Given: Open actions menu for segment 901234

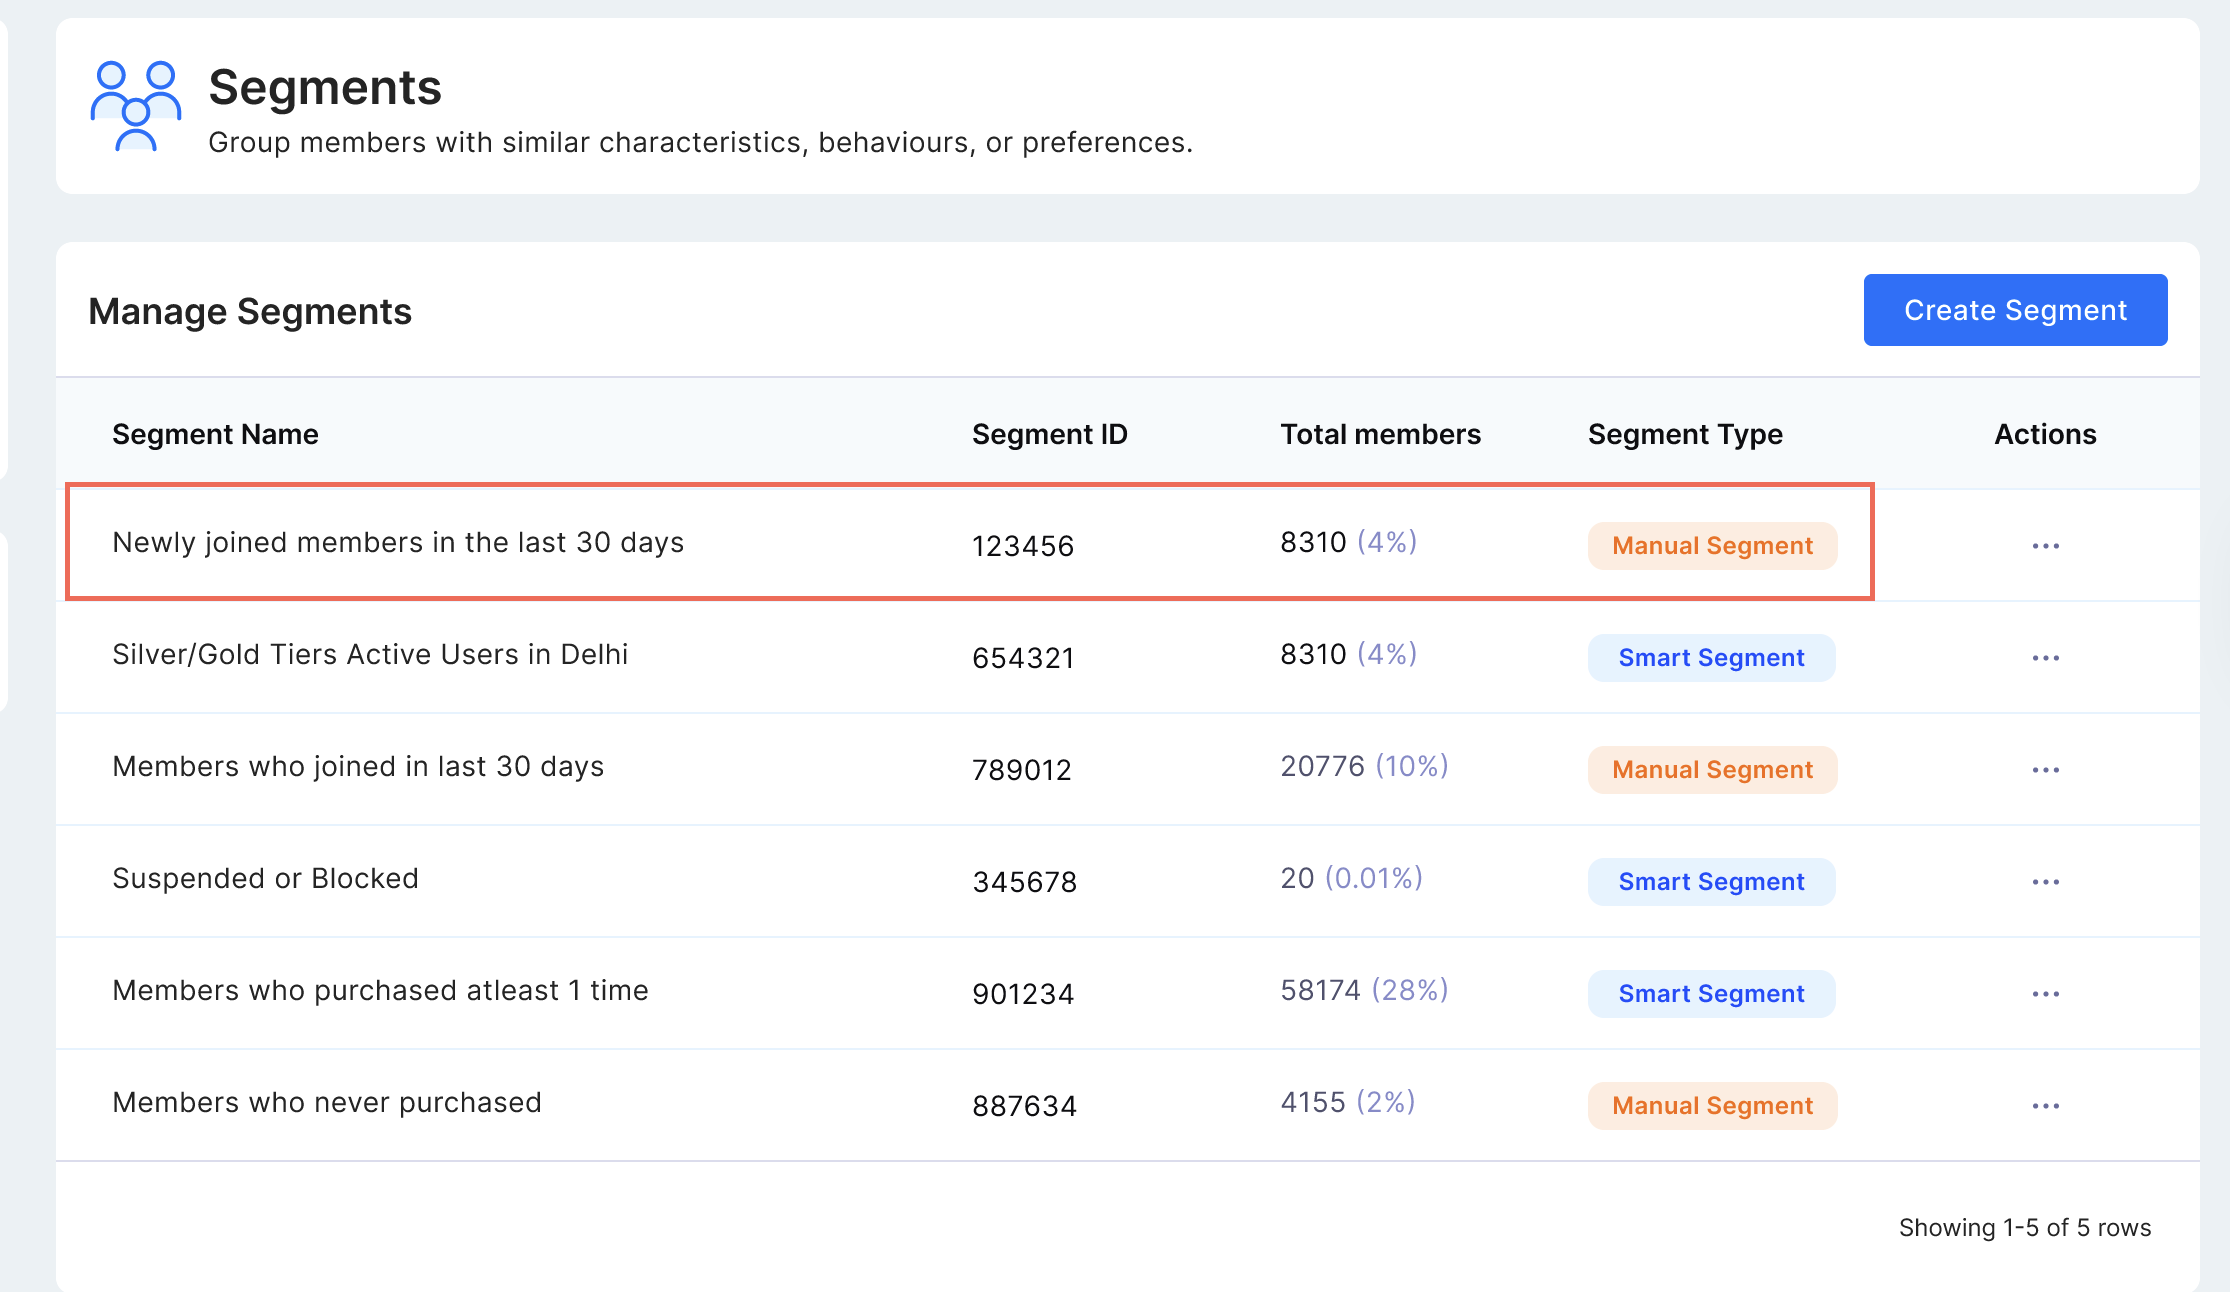Looking at the screenshot, I should click(2045, 994).
